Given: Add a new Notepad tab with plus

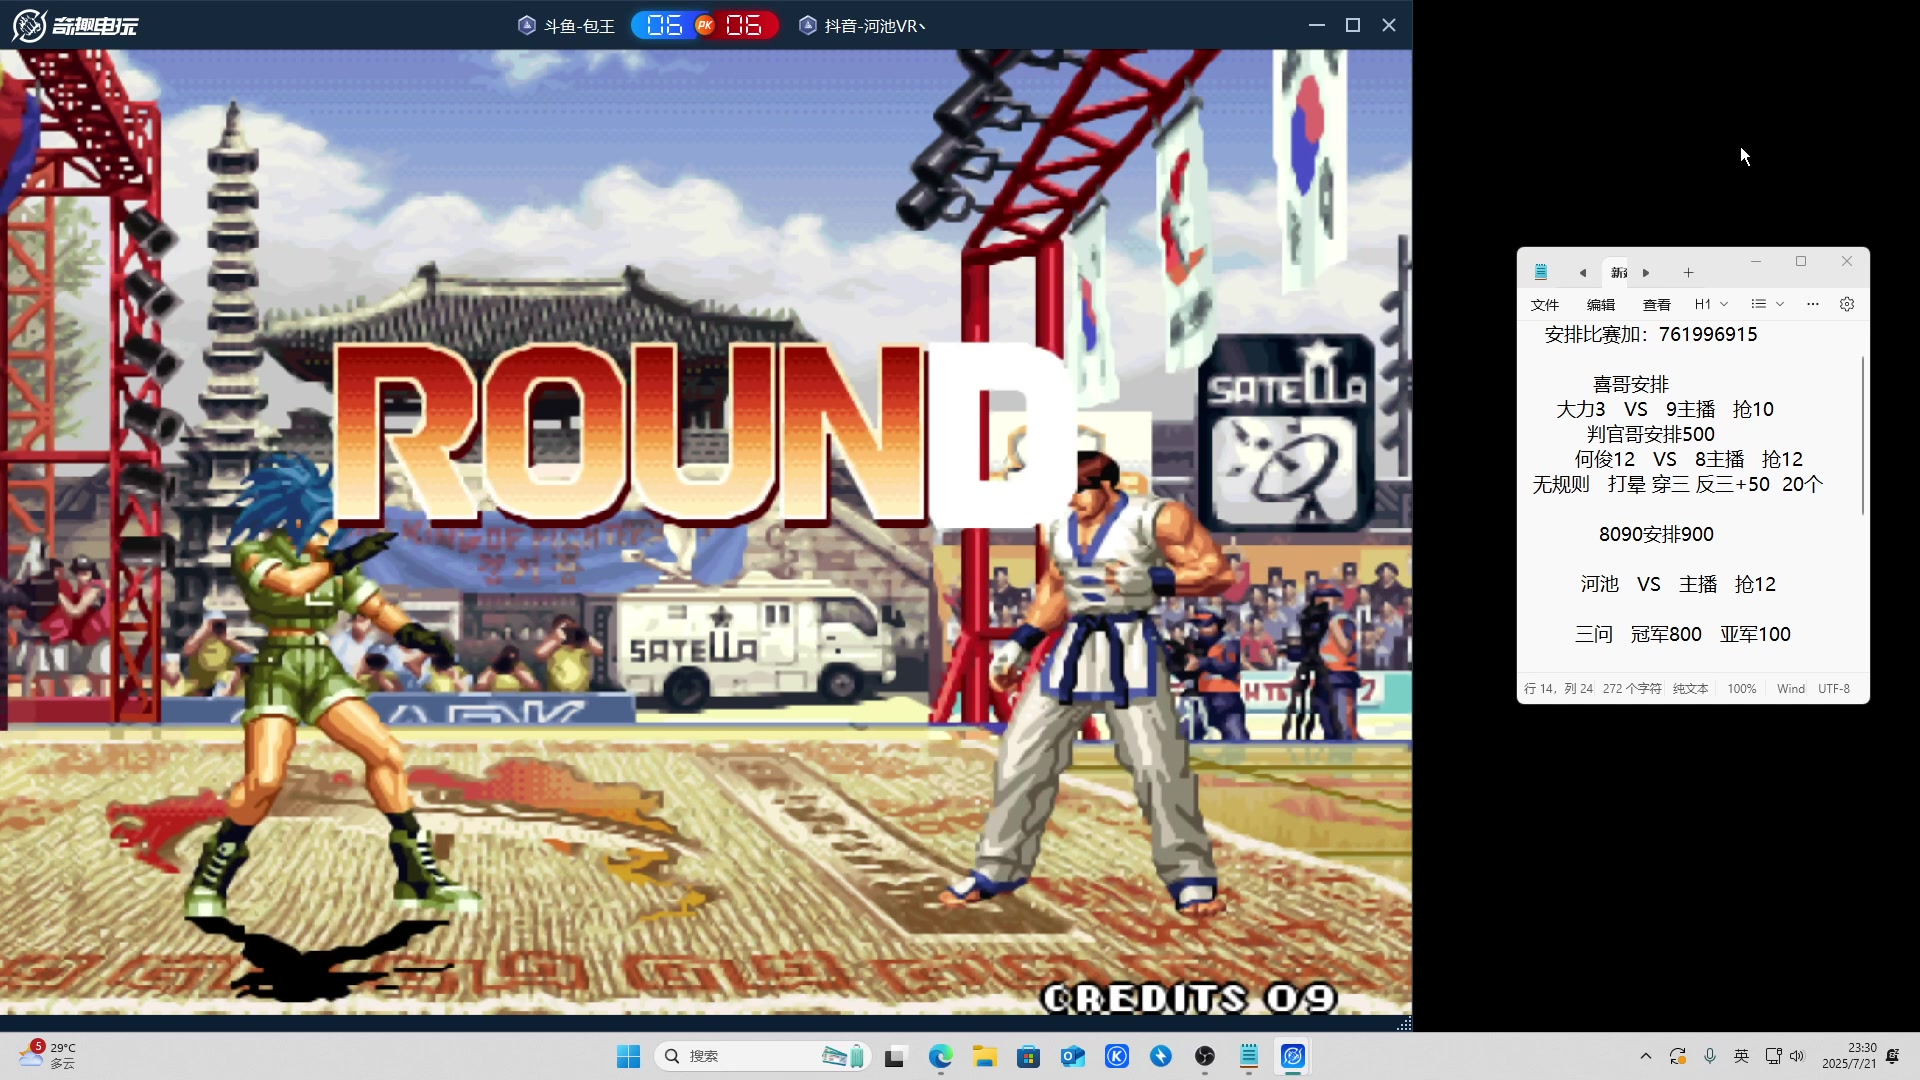Looking at the screenshot, I should click(x=1688, y=272).
